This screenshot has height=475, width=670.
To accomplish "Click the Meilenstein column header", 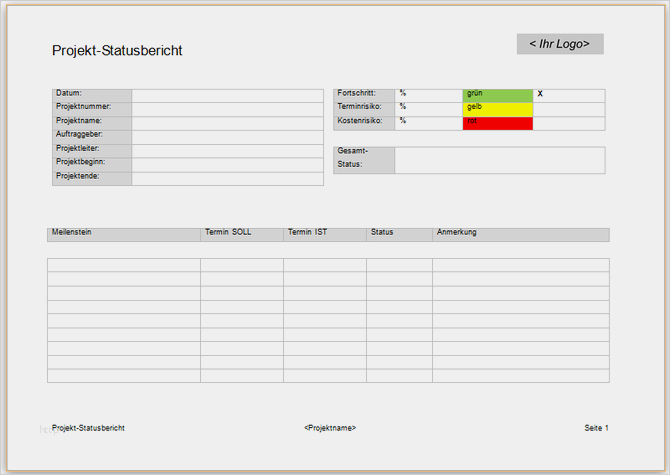I will [x=124, y=235].
